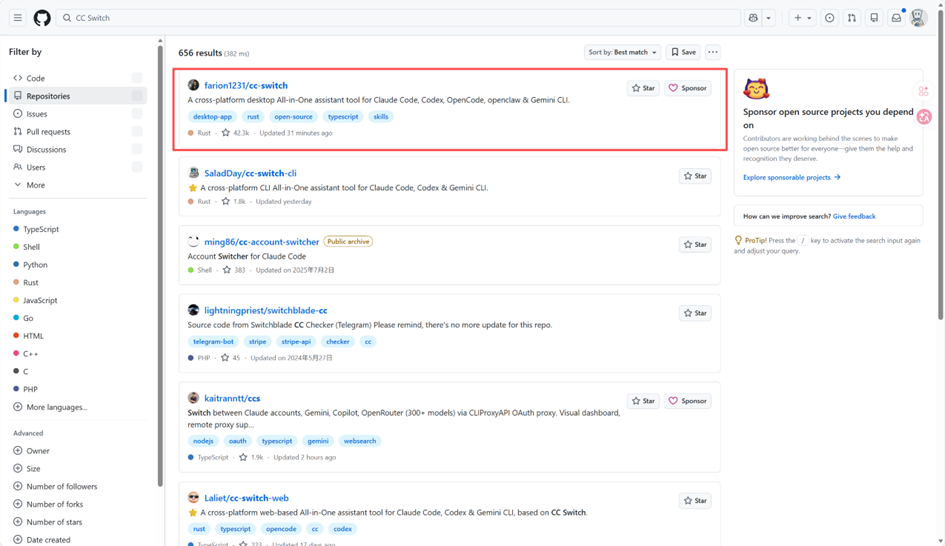Screen dimensions: 945x546
Task: Open your pull requests header icon
Action: 852,18
